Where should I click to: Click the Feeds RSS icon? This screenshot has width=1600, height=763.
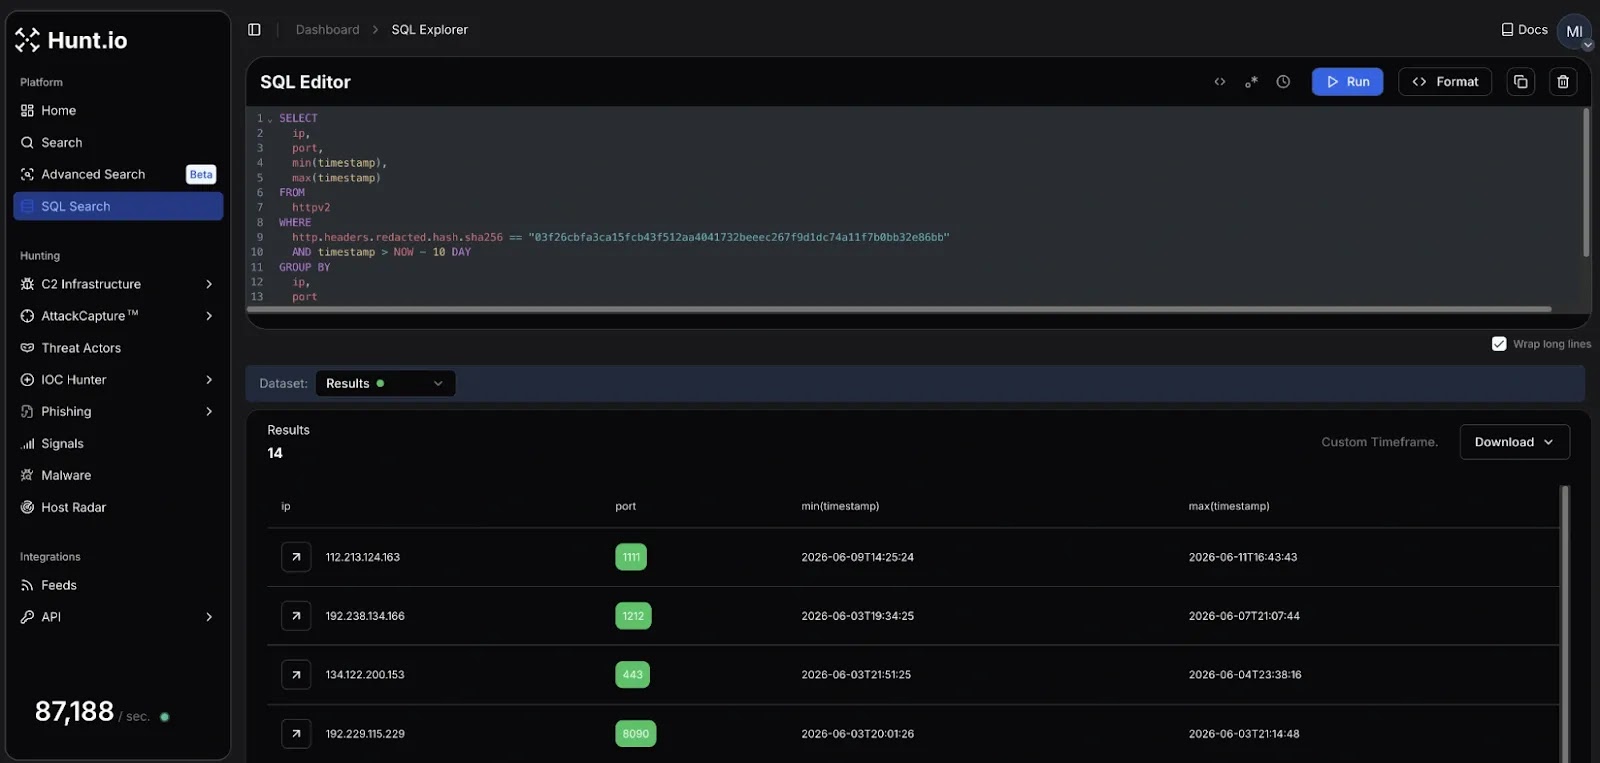(x=27, y=586)
